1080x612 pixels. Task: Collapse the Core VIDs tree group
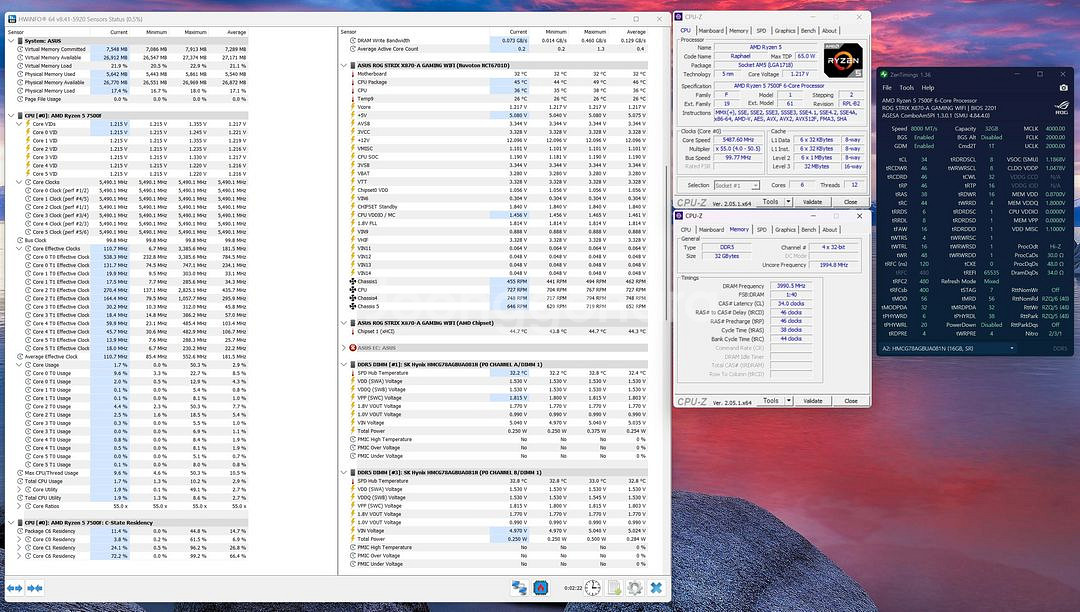(x=19, y=124)
